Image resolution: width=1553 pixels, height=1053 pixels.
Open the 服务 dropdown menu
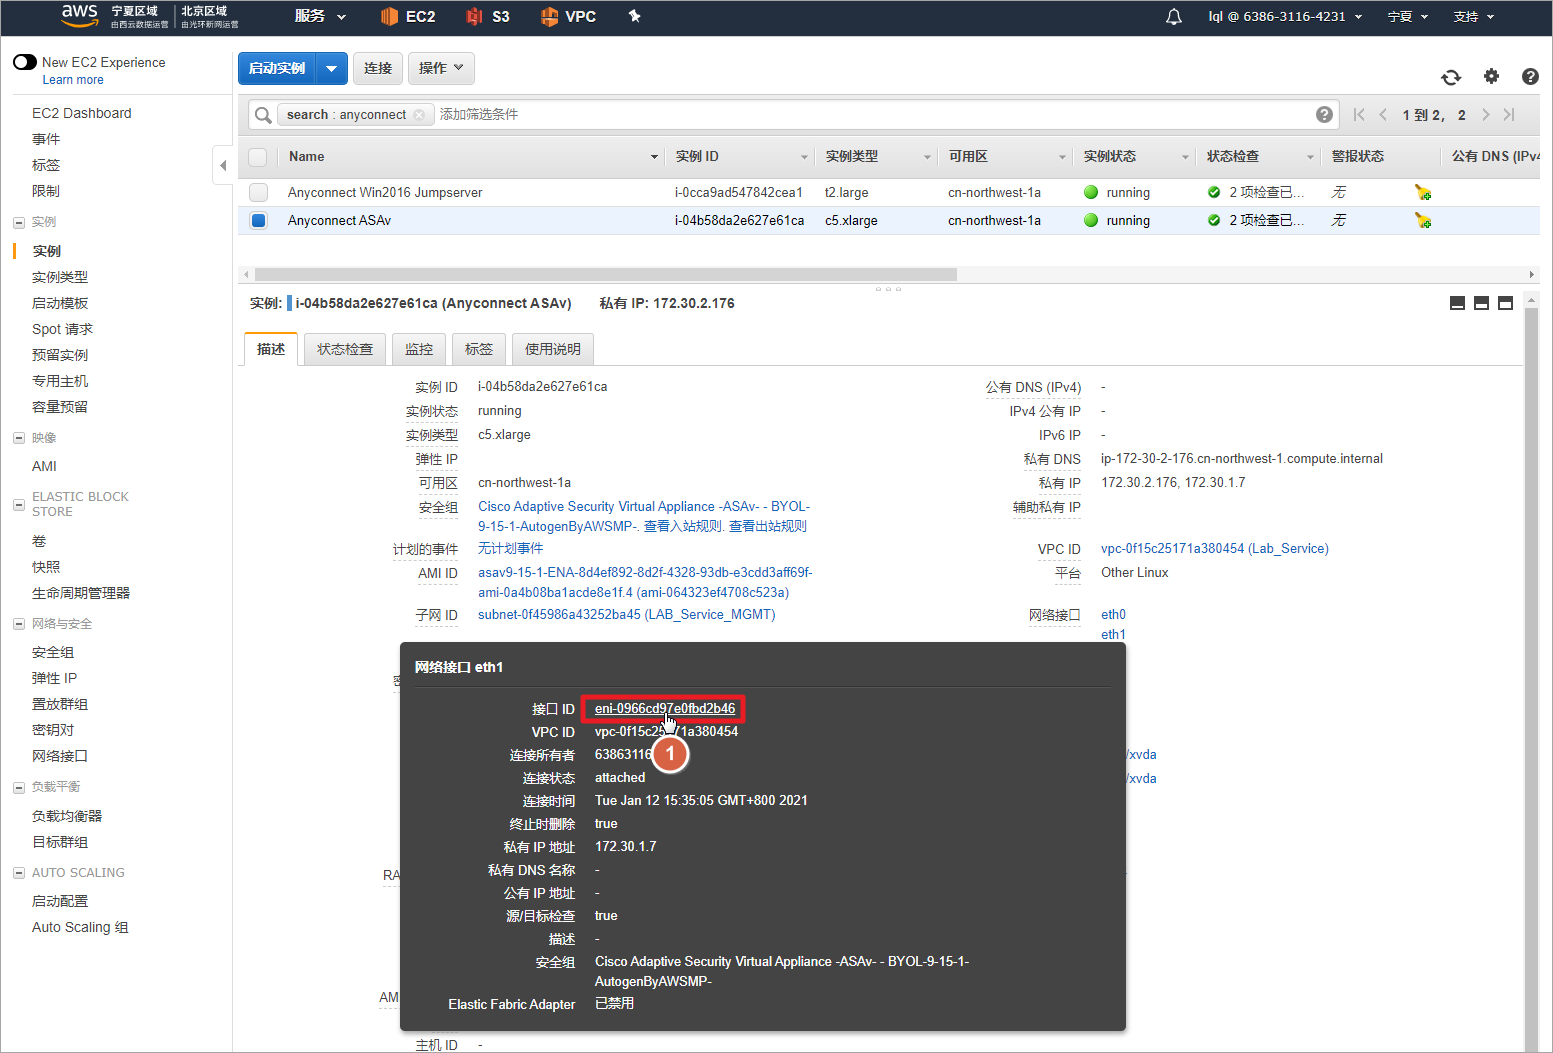320,16
